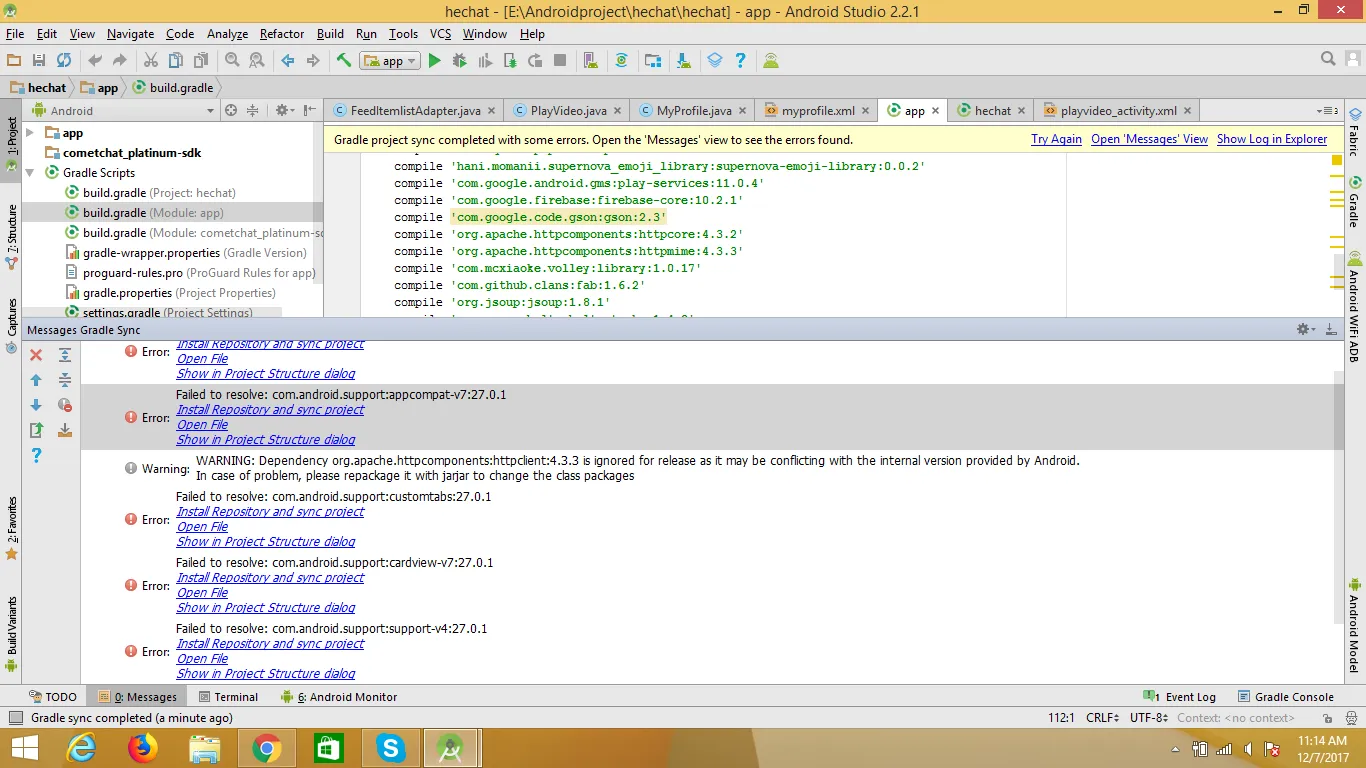
Task: Click Show in Project Structure for cardview-v7
Action: pos(266,608)
